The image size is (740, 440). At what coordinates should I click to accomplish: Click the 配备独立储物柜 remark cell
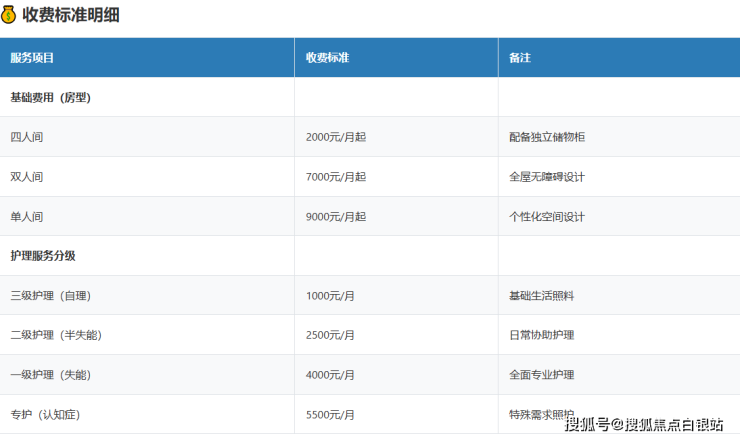tap(546, 137)
